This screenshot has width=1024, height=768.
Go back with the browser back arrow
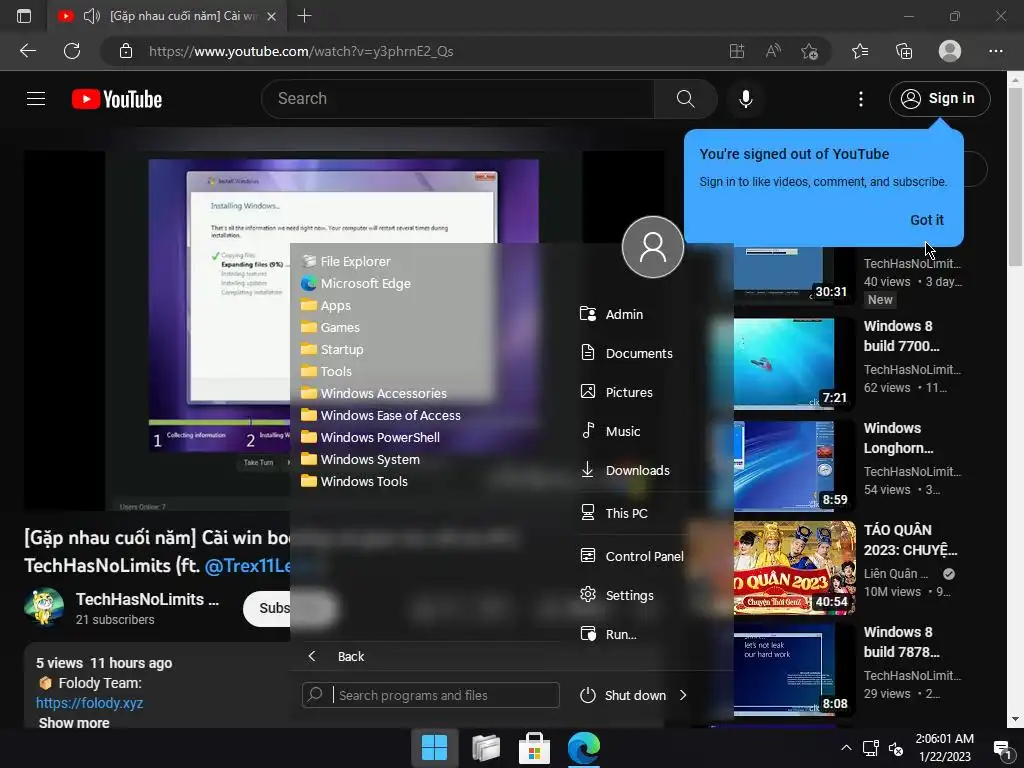click(x=28, y=51)
